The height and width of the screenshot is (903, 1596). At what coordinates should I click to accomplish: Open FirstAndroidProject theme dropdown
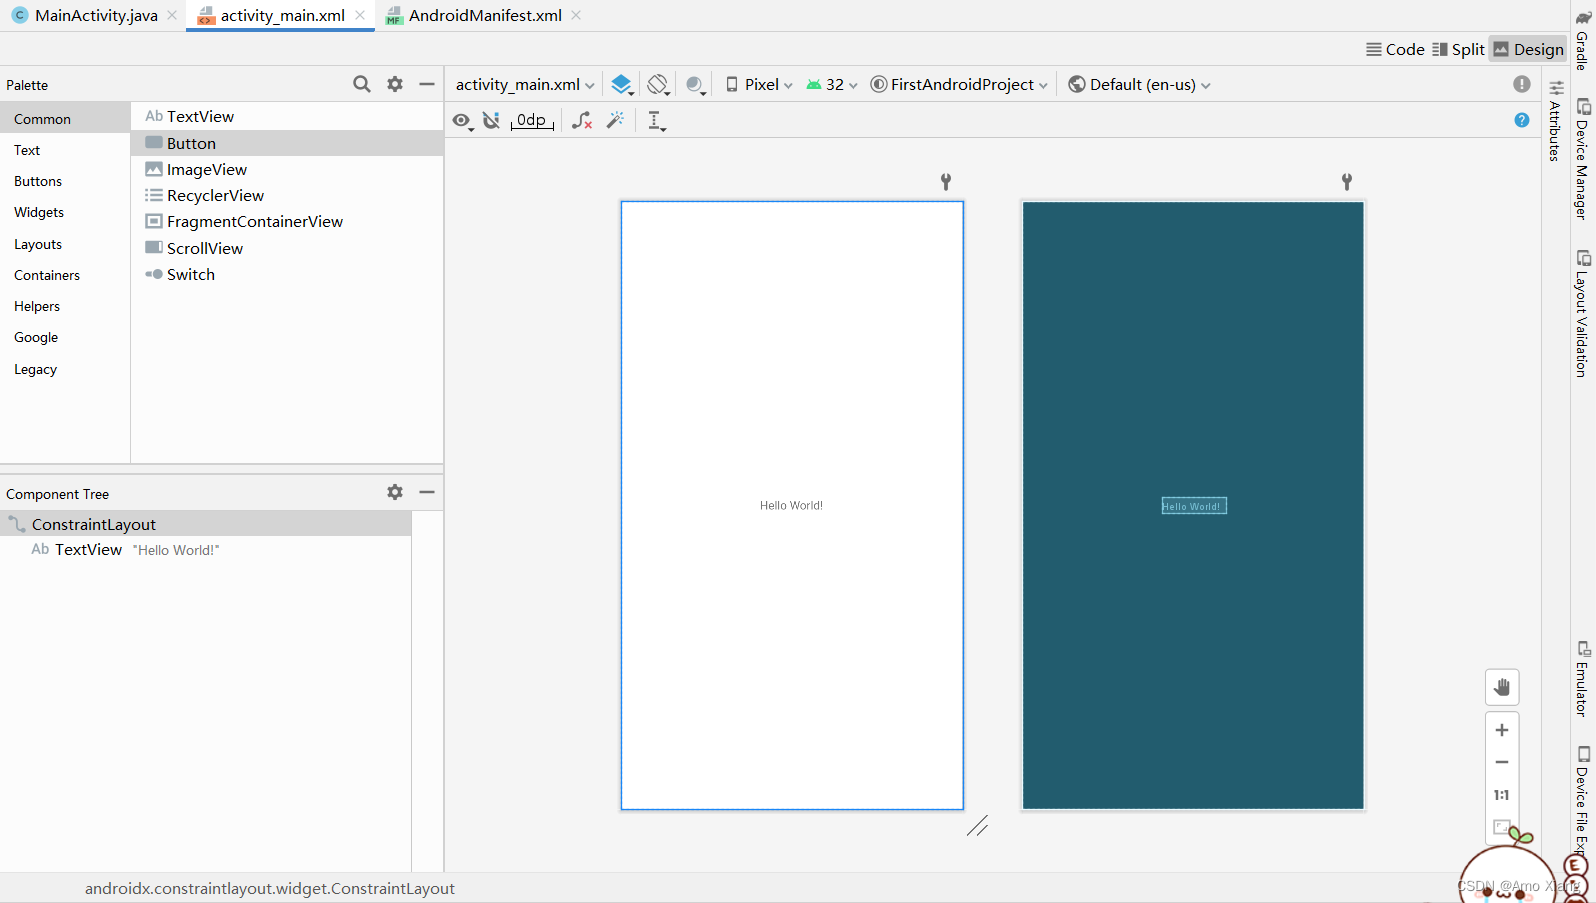tap(959, 85)
